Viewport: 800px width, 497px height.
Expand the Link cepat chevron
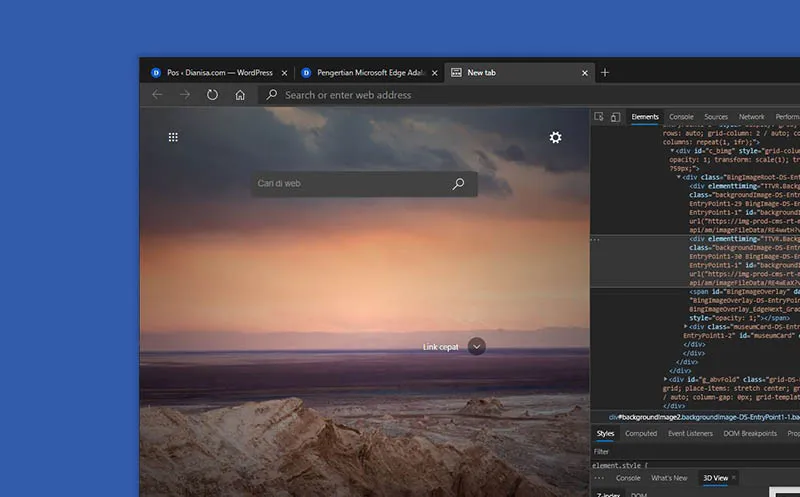click(477, 346)
